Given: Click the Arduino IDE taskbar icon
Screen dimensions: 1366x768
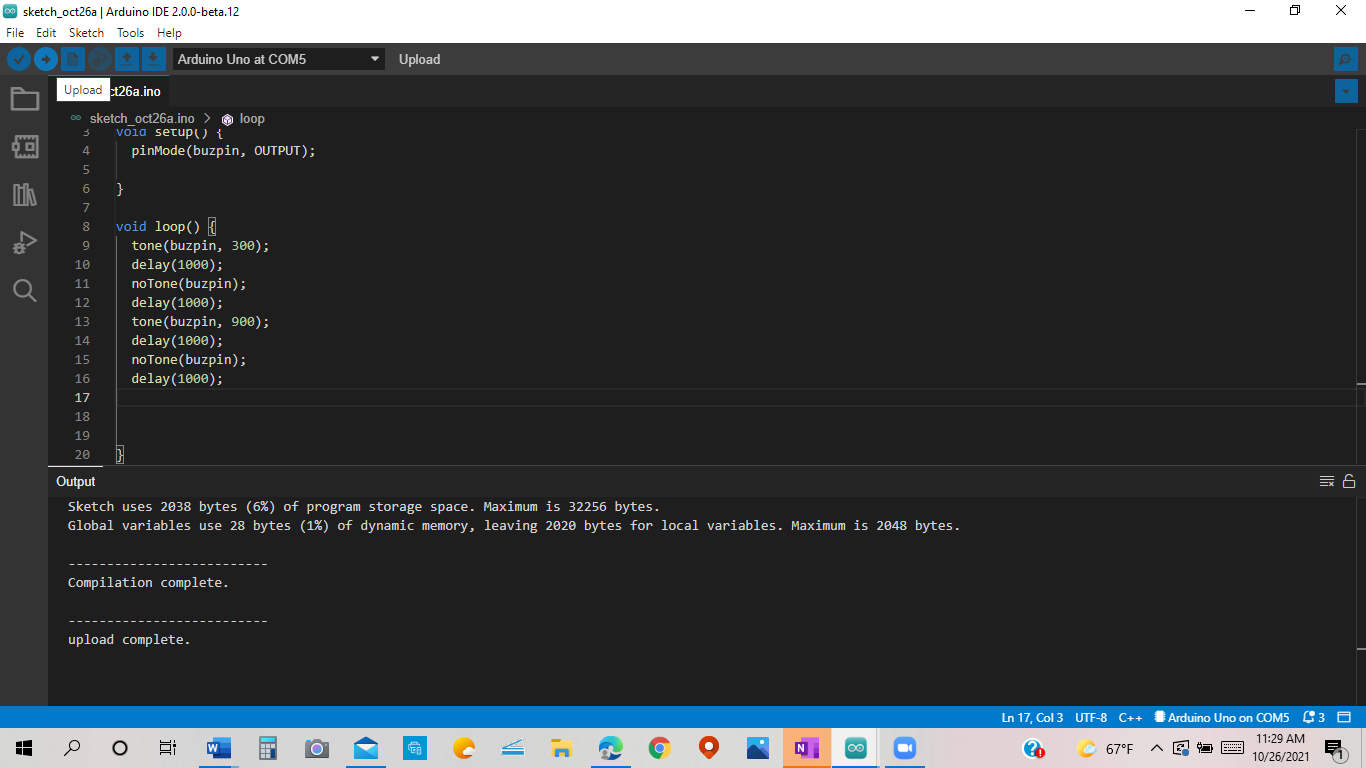Looking at the screenshot, I should (x=855, y=748).
